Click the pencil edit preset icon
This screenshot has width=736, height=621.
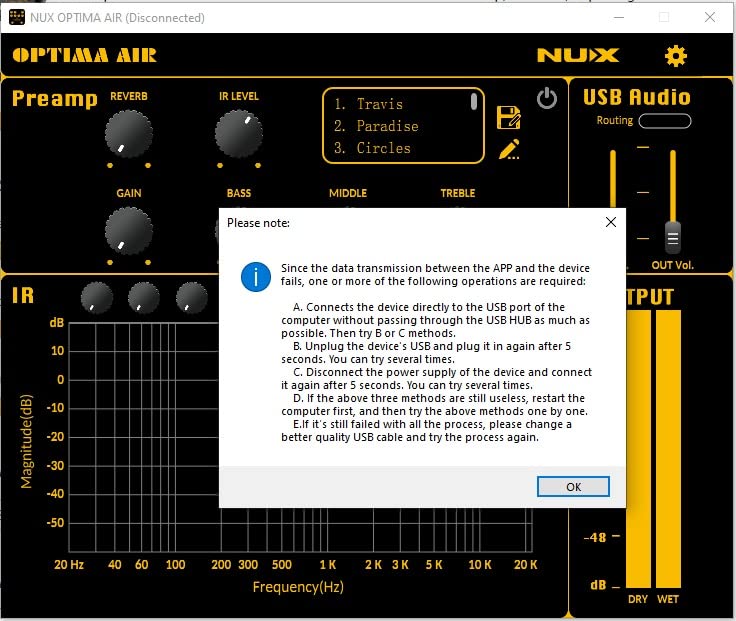(x=509, y=149)
